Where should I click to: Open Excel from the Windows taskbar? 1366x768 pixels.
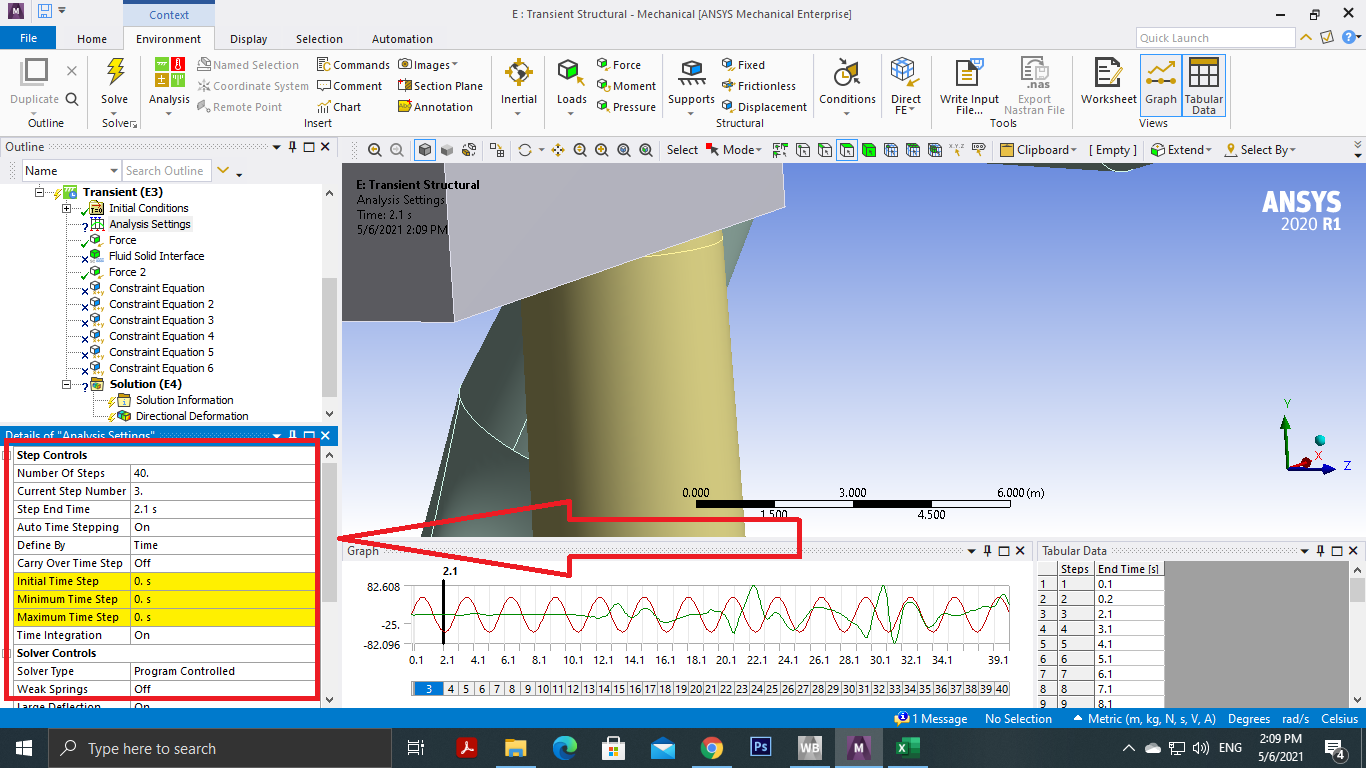point(908,748)
